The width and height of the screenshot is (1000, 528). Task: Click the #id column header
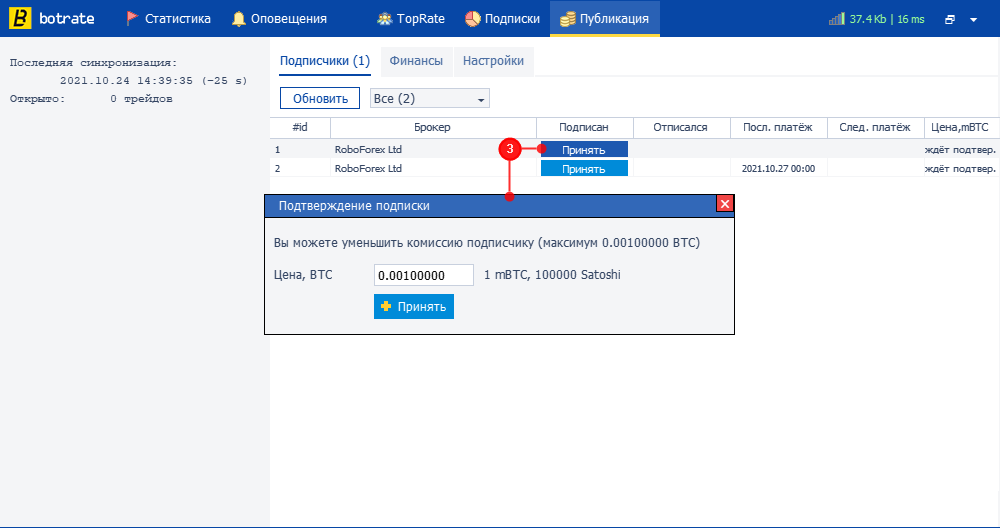[300, 128]
